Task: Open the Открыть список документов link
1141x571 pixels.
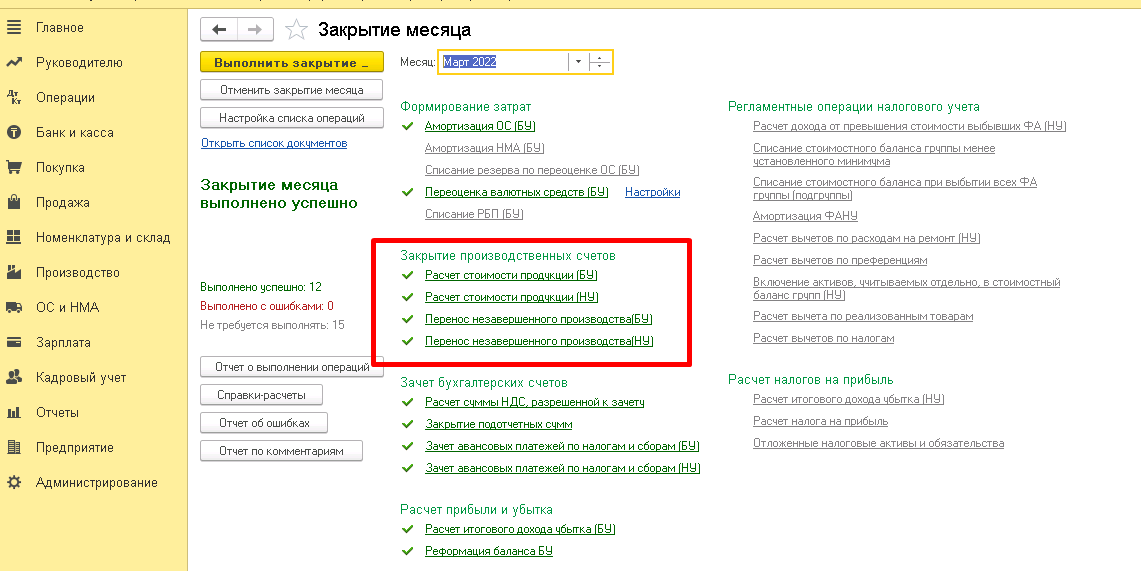Action: coord(274,144)
